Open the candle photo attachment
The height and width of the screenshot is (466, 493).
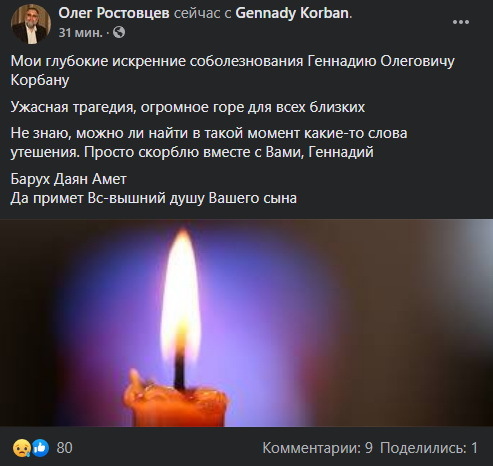point(246,323)
